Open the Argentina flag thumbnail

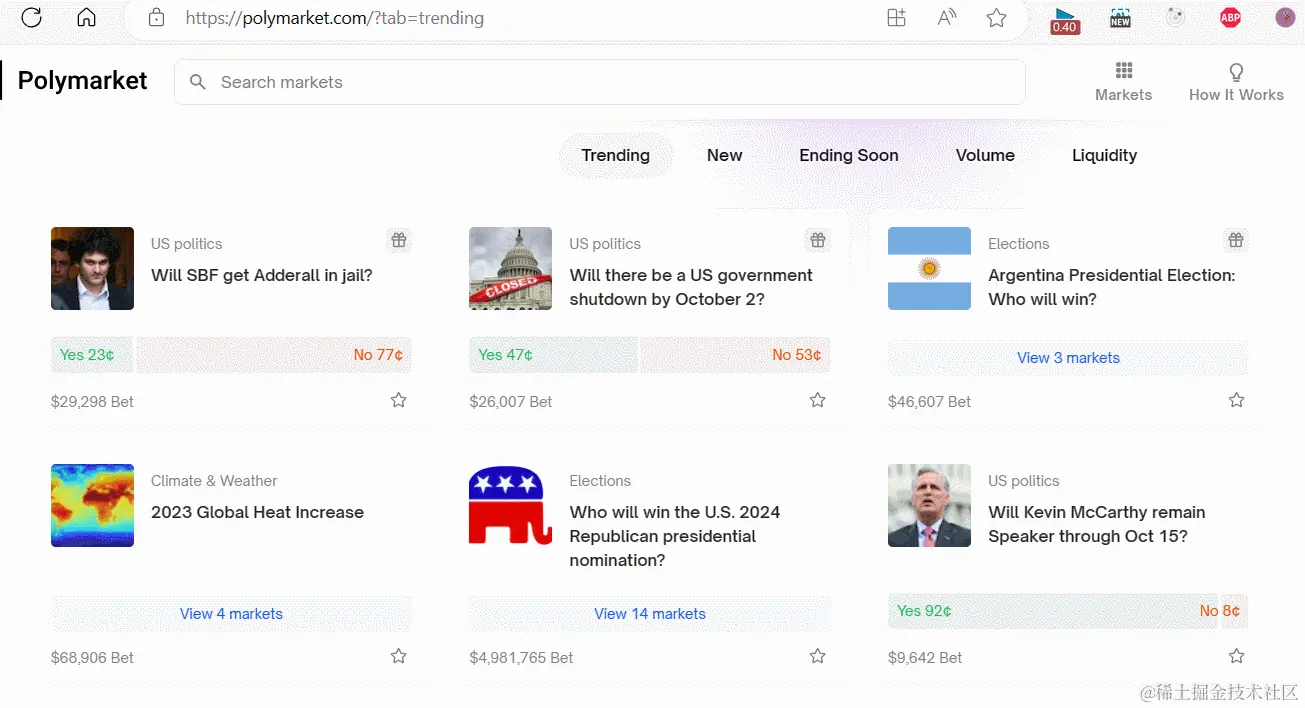click(x=929, y=268)
